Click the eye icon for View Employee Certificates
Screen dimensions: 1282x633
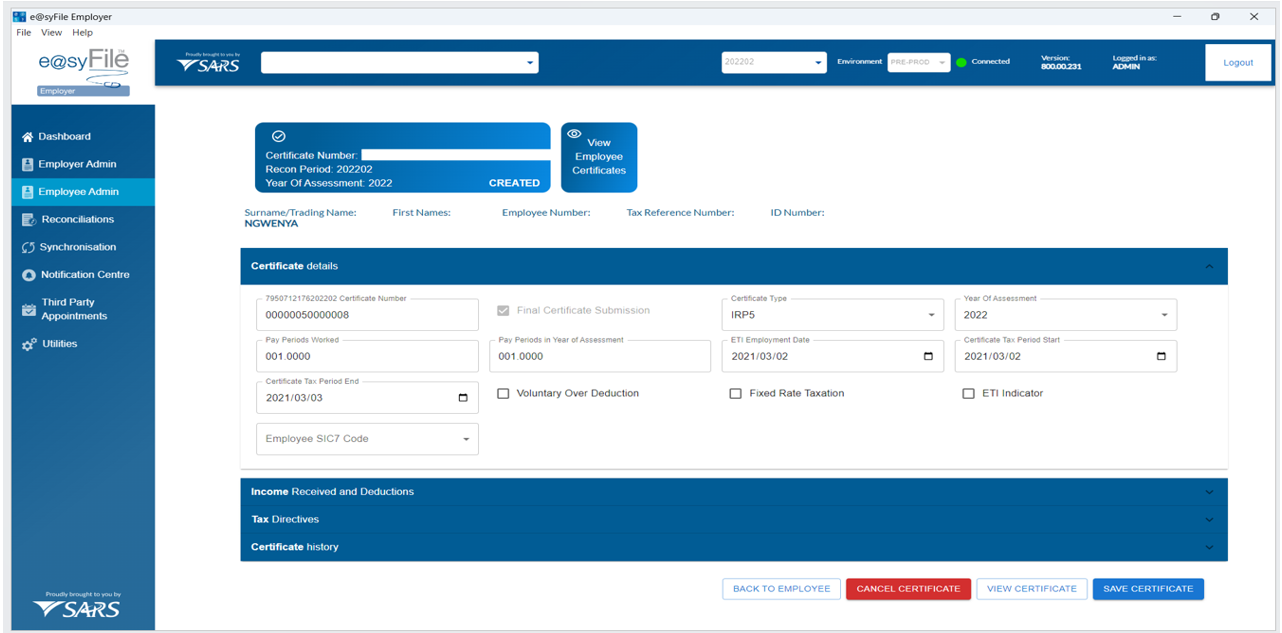pos(574,134)
